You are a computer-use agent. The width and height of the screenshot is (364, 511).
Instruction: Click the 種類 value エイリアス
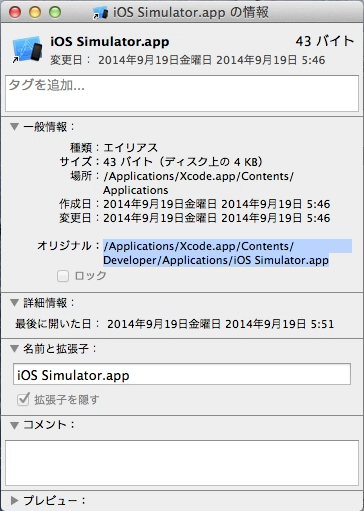[130, 148]
